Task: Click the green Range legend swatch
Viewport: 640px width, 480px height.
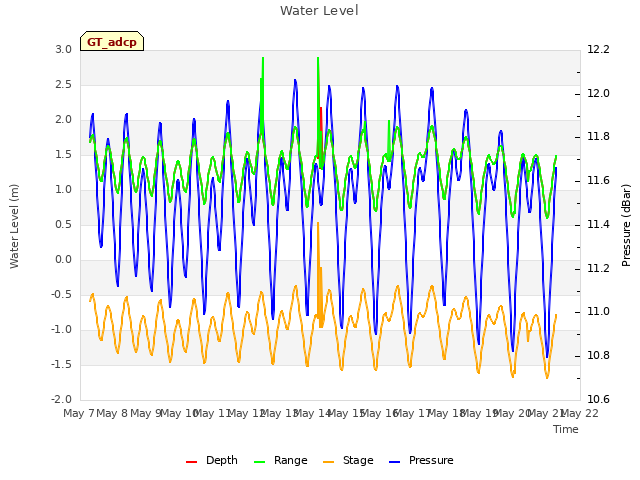Action: point(259,462)
